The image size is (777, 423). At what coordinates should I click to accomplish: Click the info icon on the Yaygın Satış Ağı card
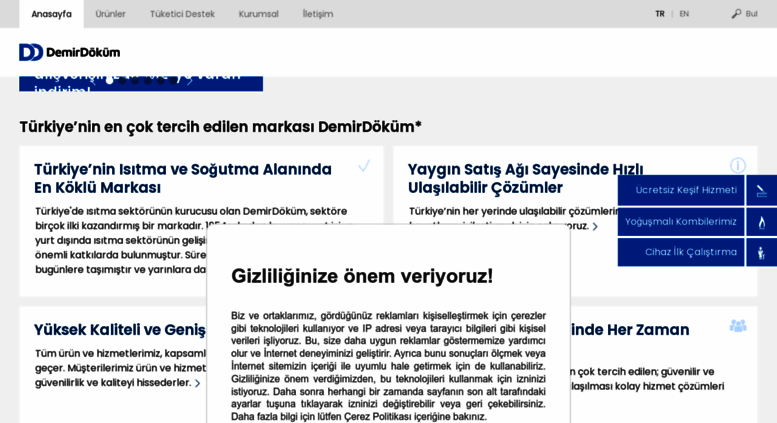[x=737, y=165]
